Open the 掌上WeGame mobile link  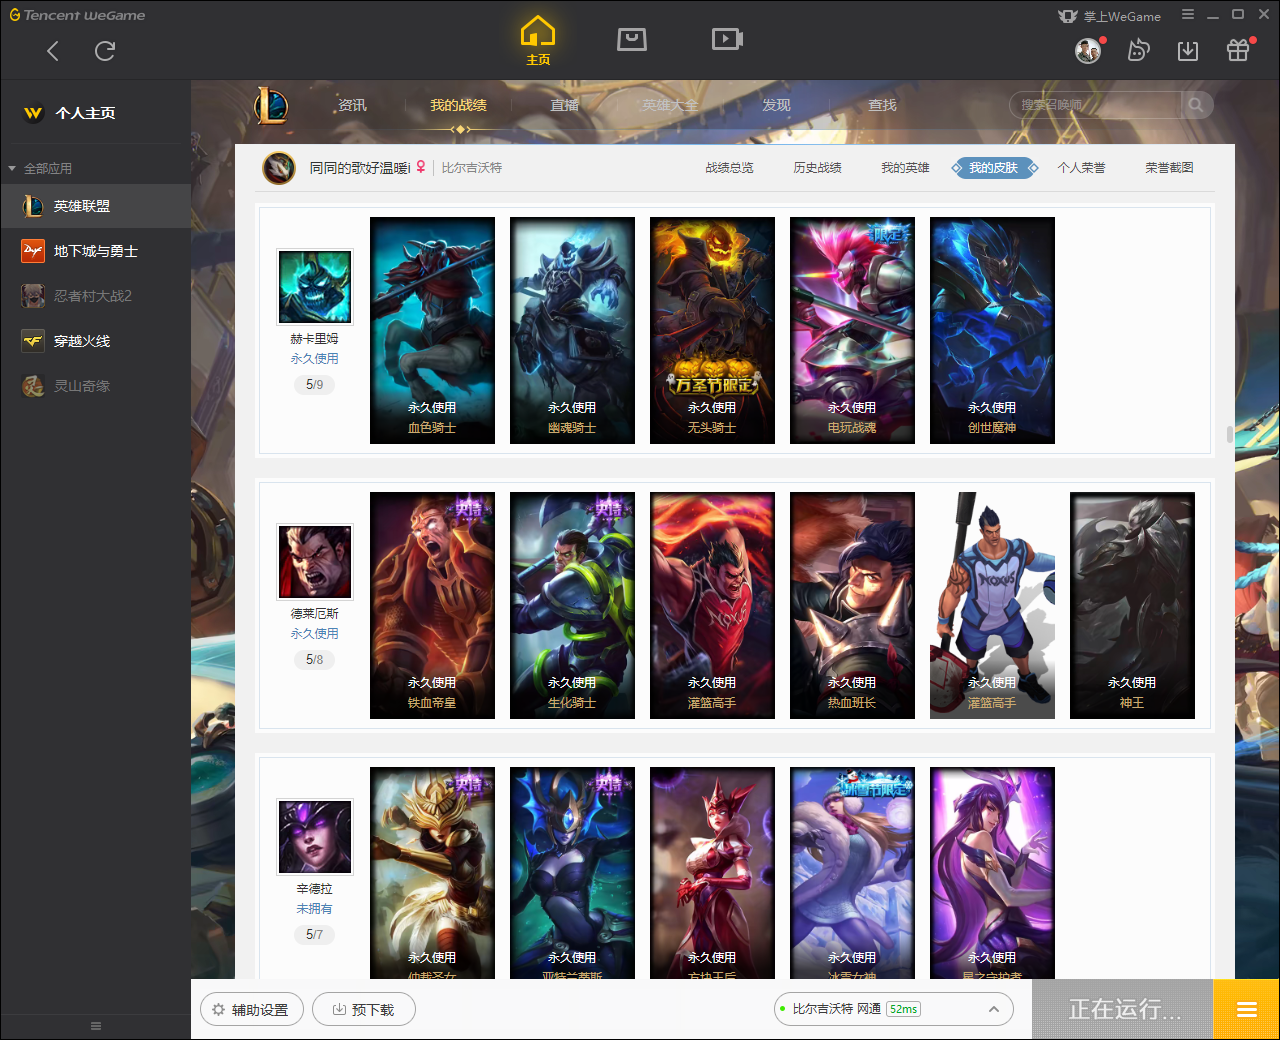tap(1109, 16)
